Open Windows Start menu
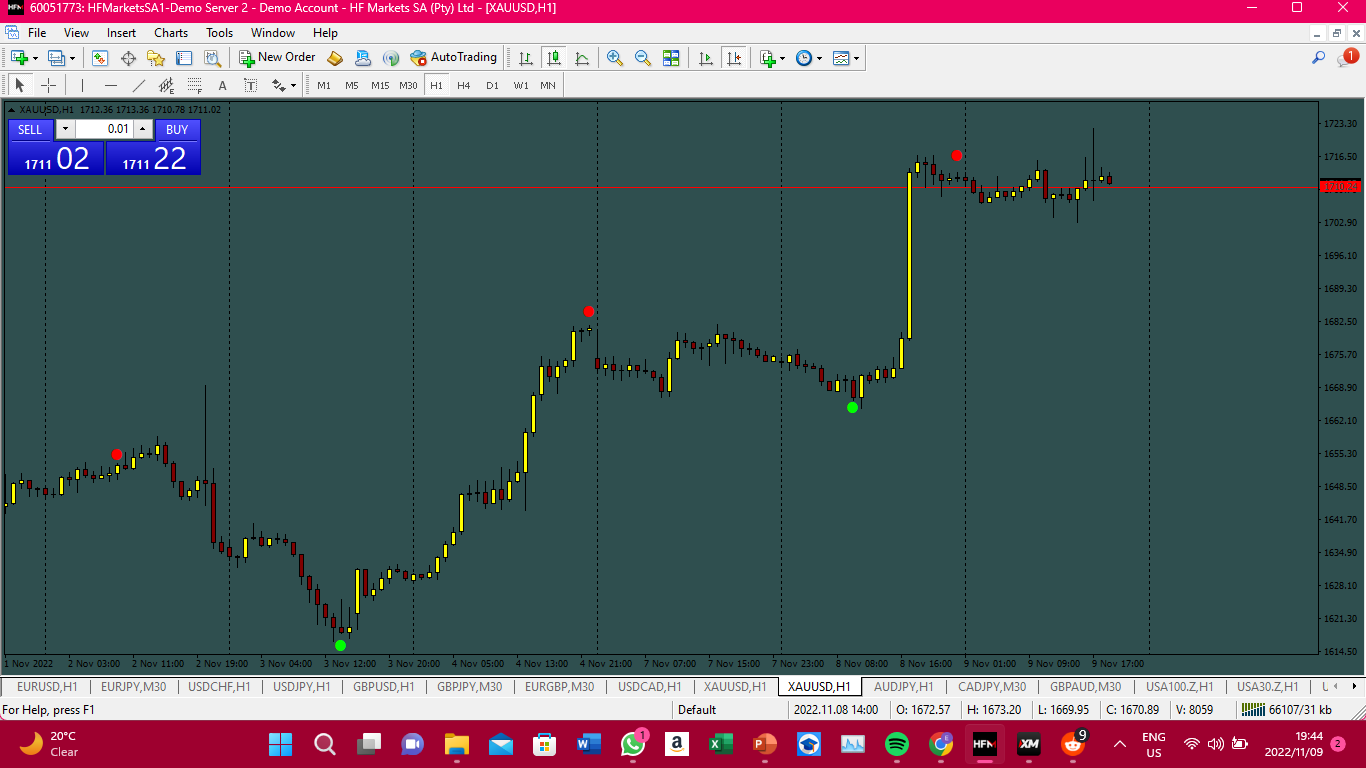 point(281,744)
